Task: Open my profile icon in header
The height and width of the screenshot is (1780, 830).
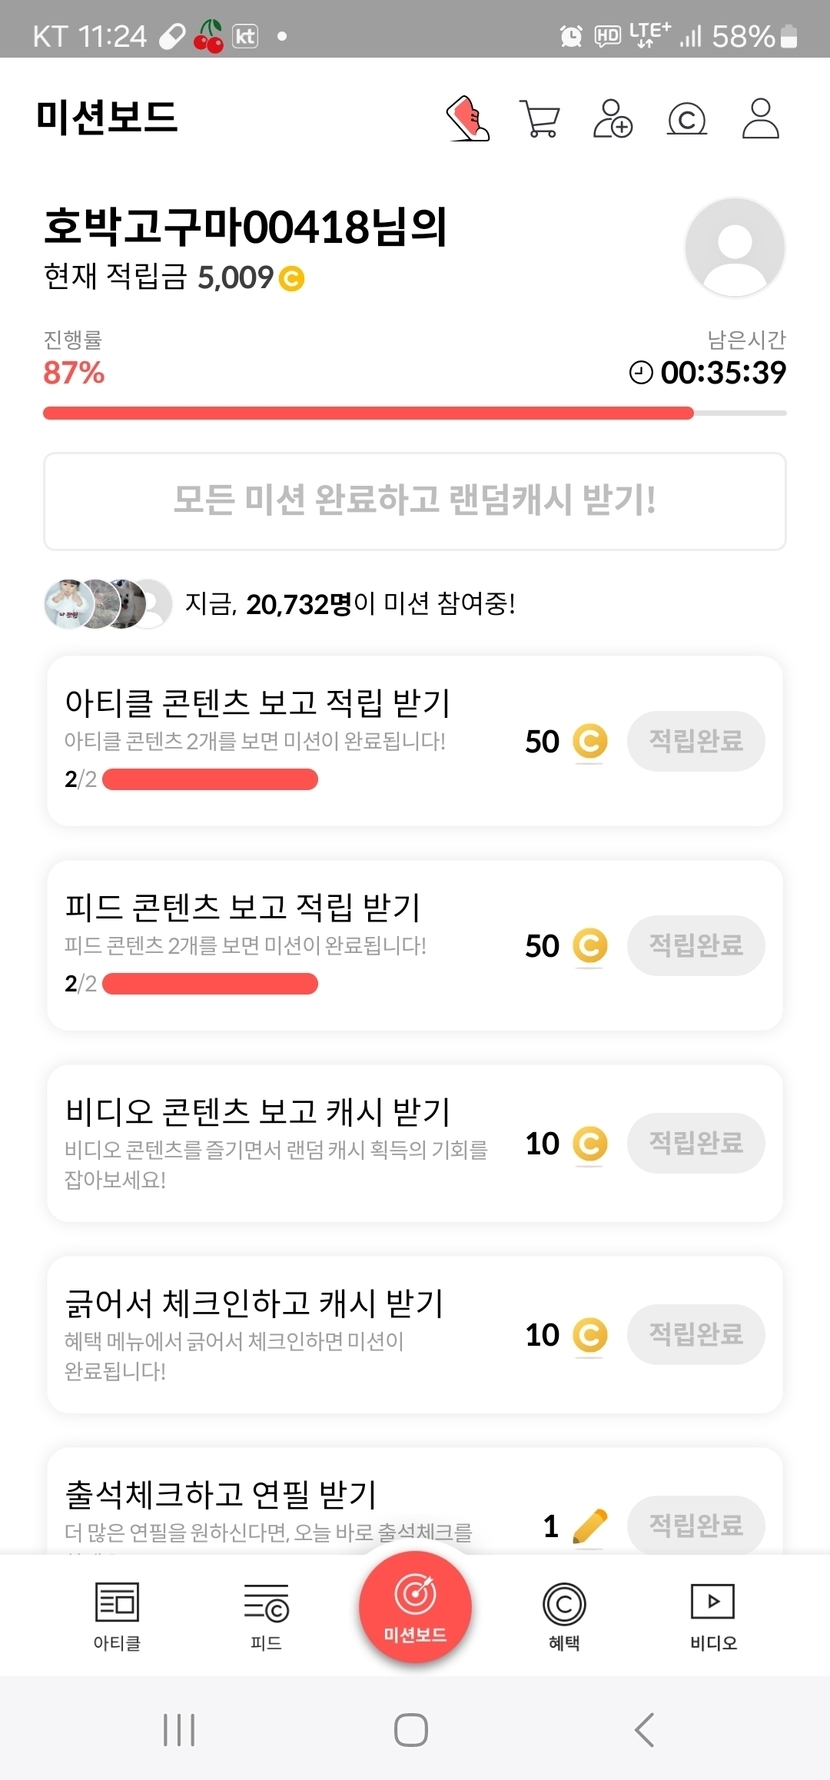Action: coord(760,119)
